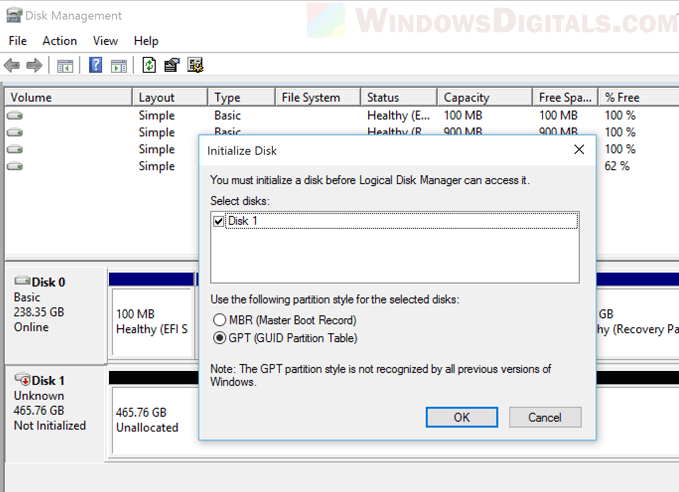Open the Action menu
The image size is (679, 492).
[x=60, y=41]
